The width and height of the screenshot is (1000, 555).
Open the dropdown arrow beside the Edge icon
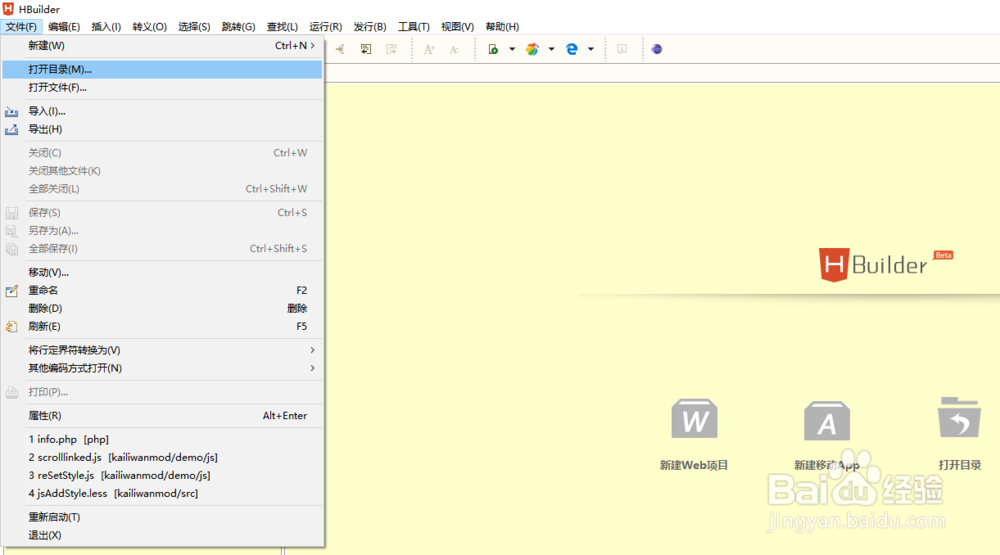pos(591,49)
